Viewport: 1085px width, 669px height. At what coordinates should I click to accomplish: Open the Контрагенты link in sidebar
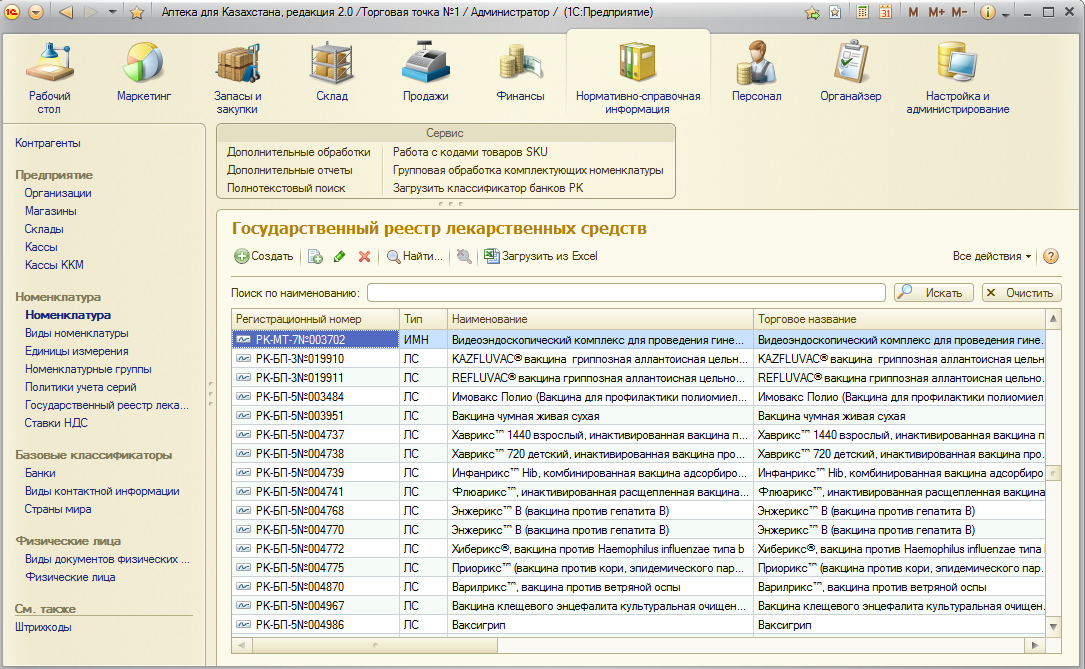(48, 143)
